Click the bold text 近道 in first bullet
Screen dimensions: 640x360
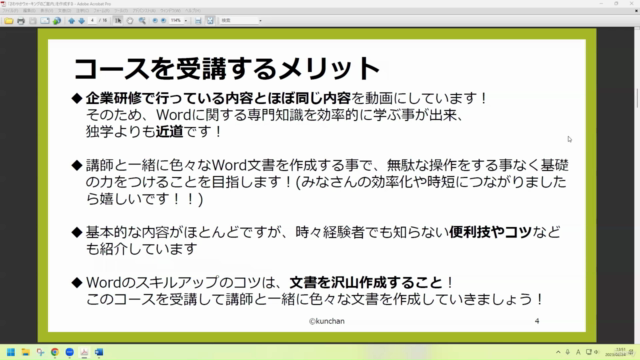[169, 131]
